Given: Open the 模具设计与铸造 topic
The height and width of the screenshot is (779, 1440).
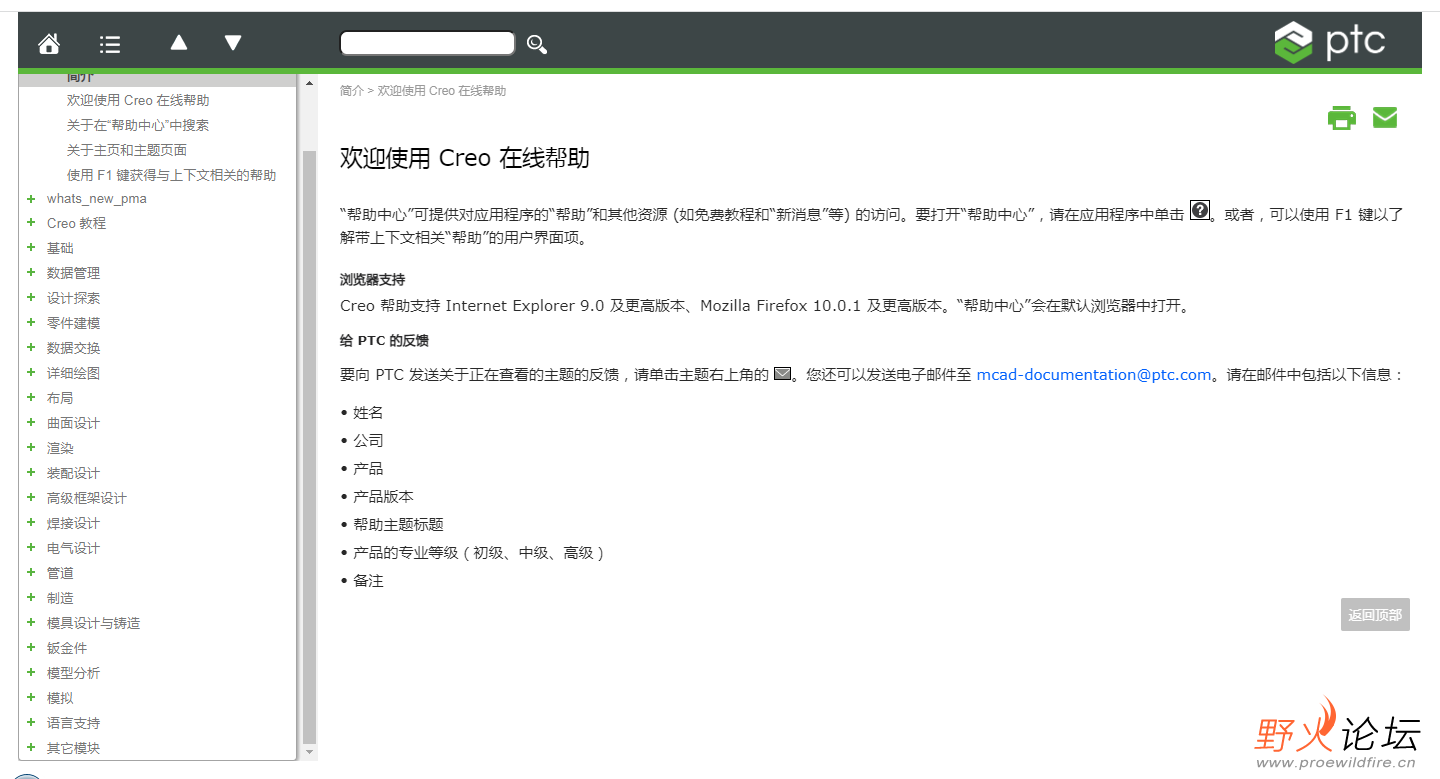Looking at the screenshot, I should point(93,623).
